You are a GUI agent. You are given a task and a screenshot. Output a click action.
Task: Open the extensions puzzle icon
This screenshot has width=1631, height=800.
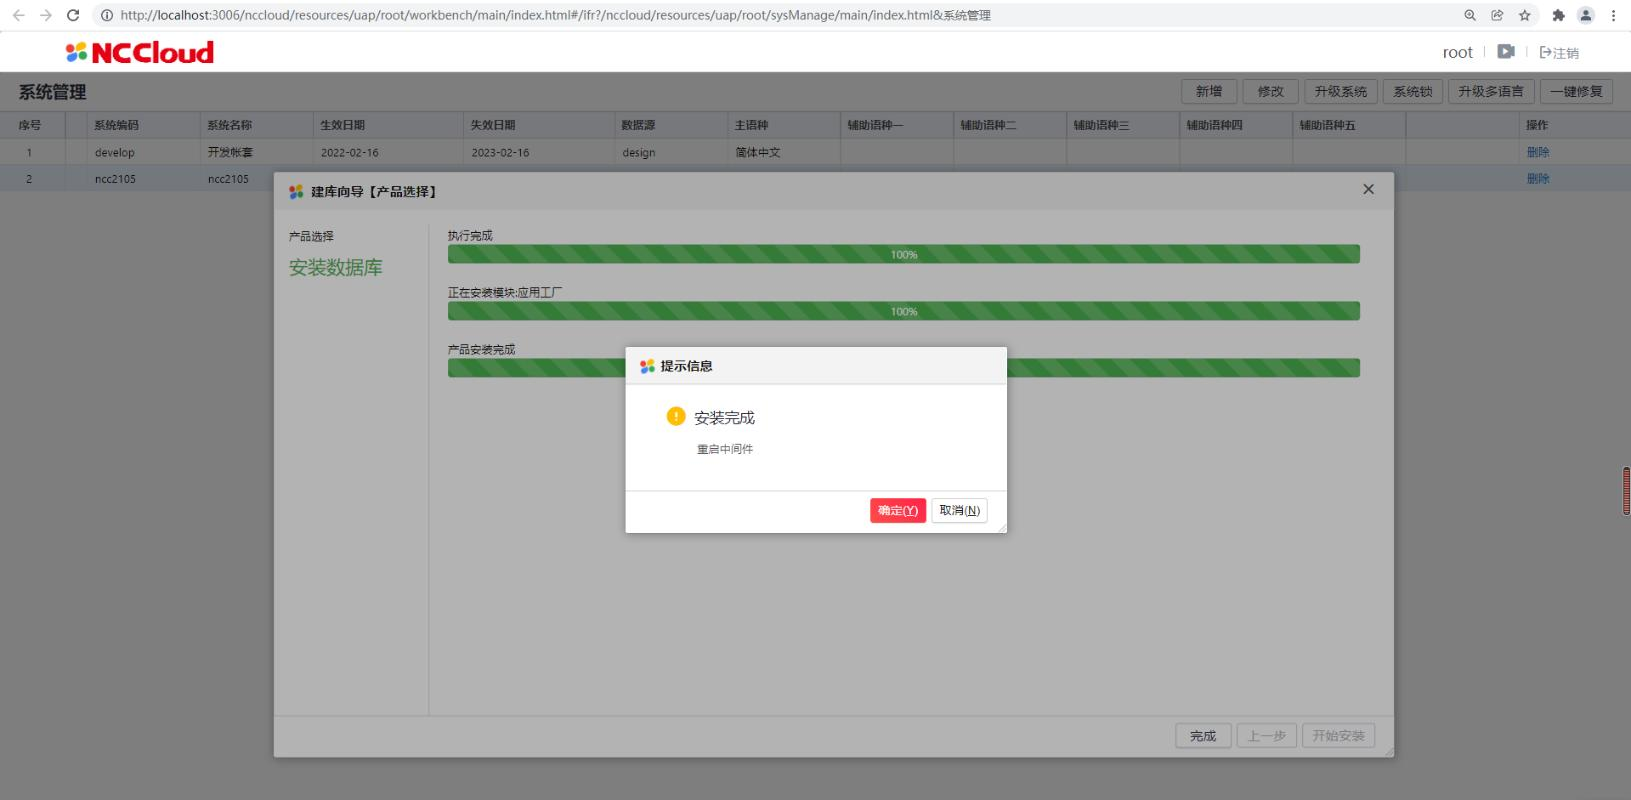[x=1558, y=15]
